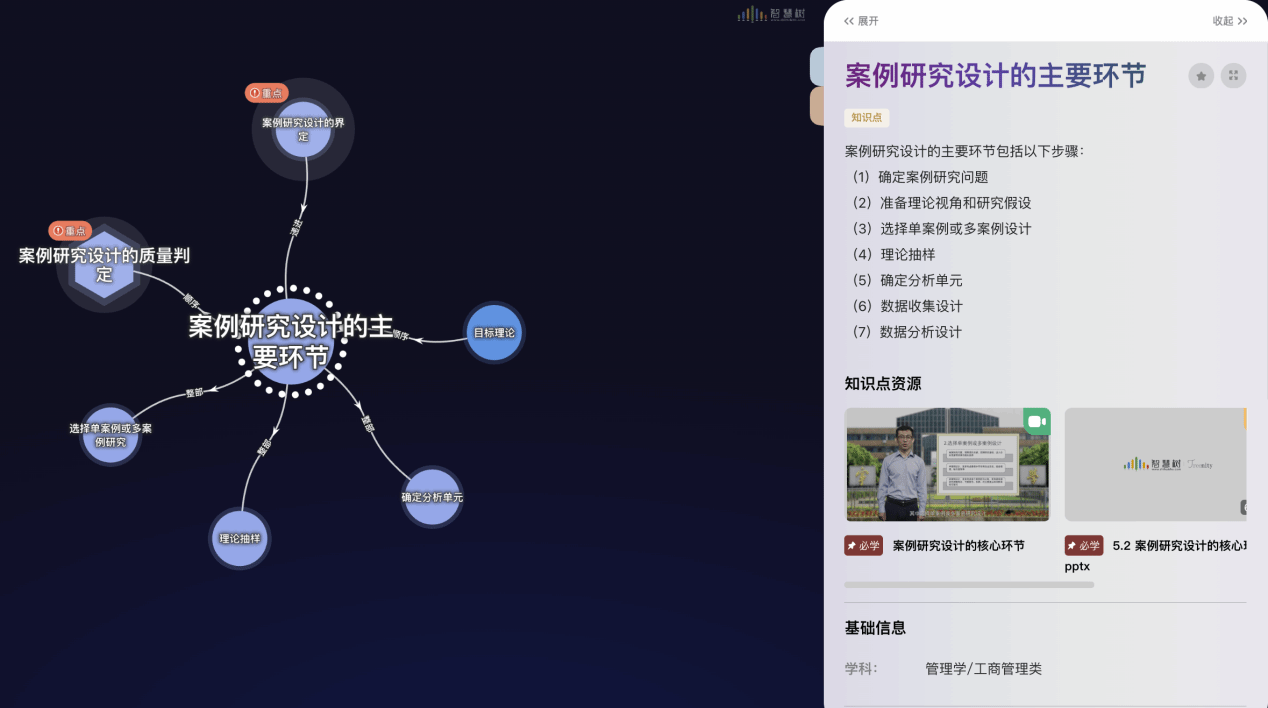
Task: Click the tan side tab left of panel
Action: (x=816, y=106)
